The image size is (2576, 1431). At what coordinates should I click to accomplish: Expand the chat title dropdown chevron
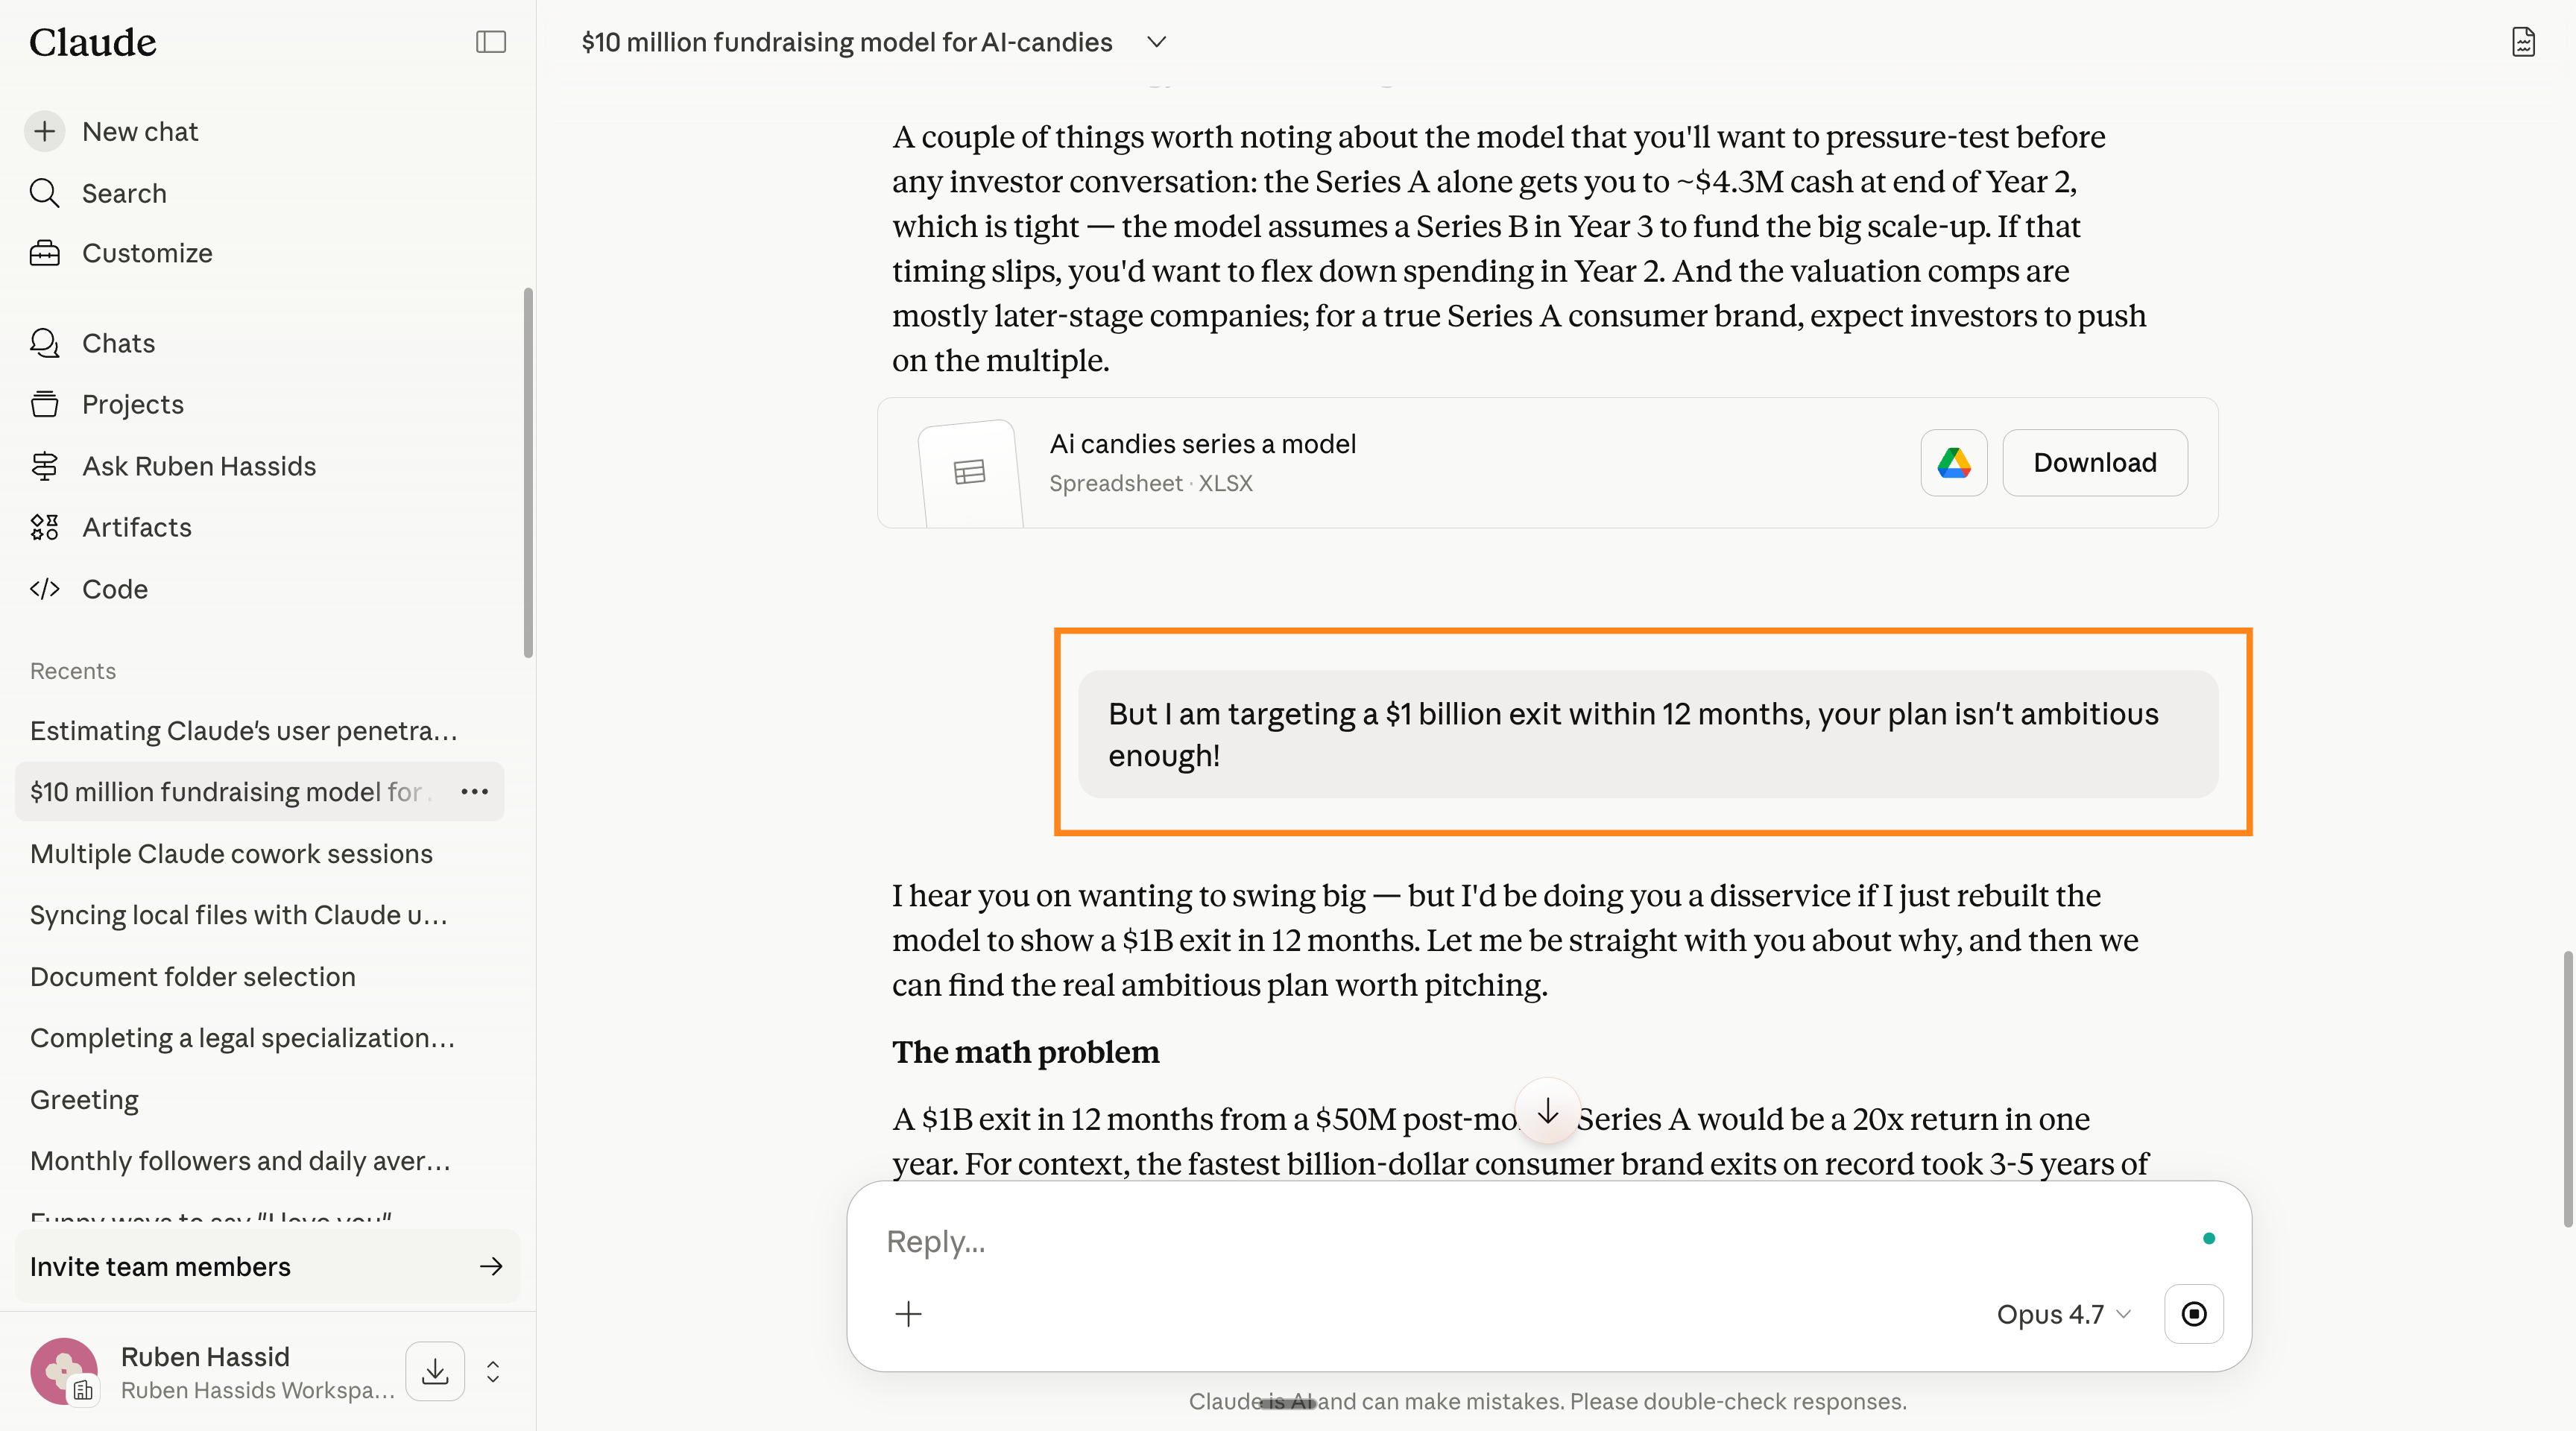pos(1156,42)
